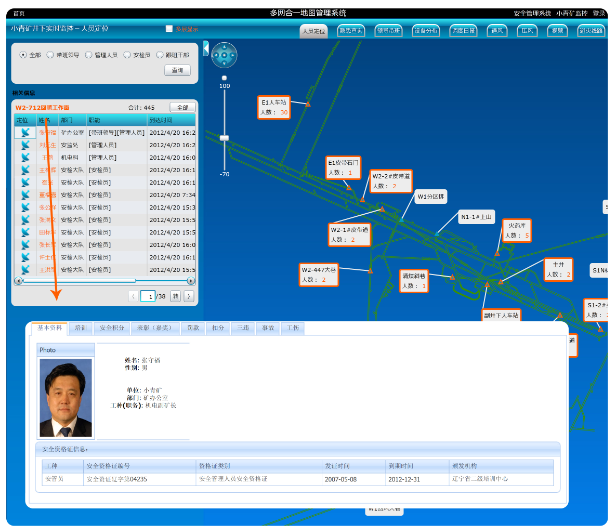
Task: Open the 安全积分 tab in the detail panel
Action: click(x=112, y=328)
